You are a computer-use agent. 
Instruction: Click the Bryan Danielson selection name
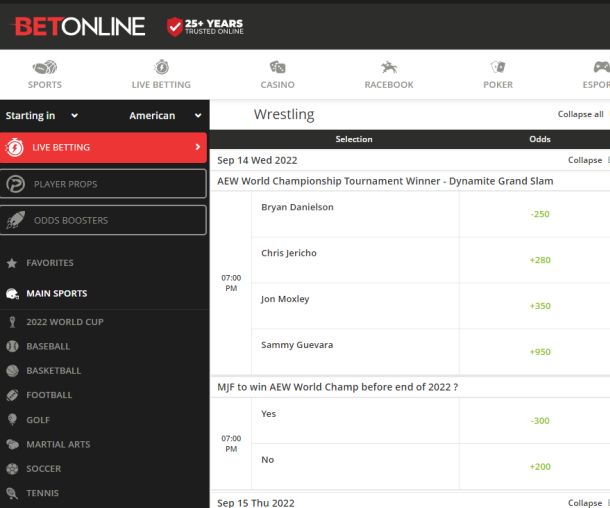297,207
